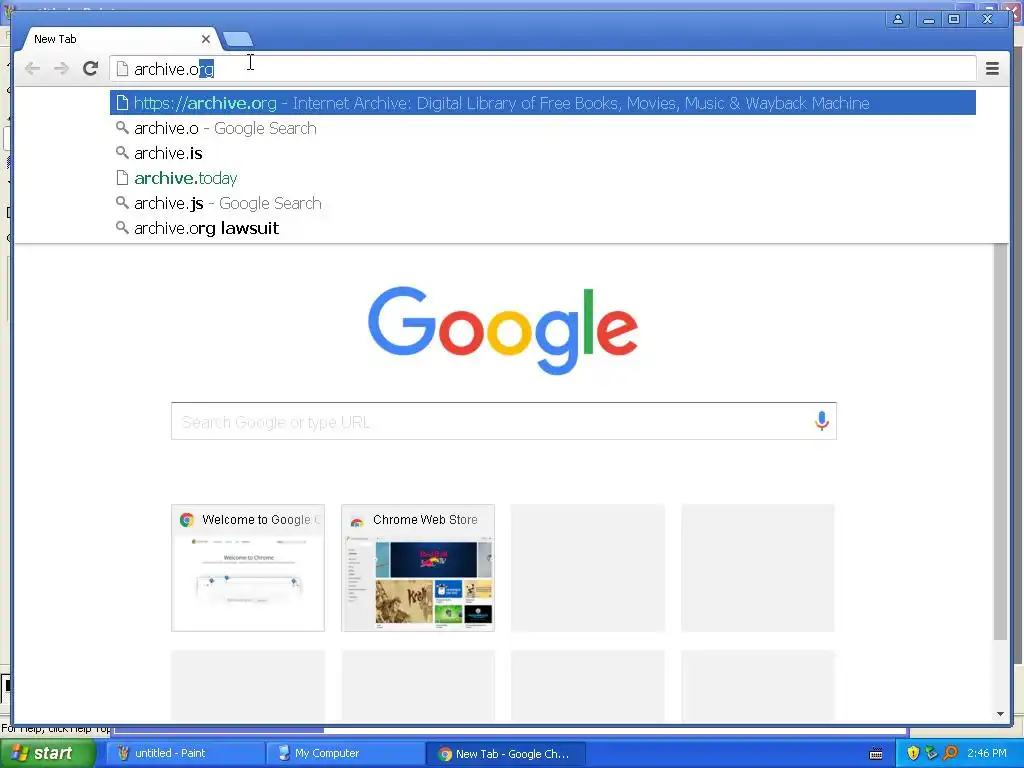Click the Chrome Web Store tile title

coord(424,520)
